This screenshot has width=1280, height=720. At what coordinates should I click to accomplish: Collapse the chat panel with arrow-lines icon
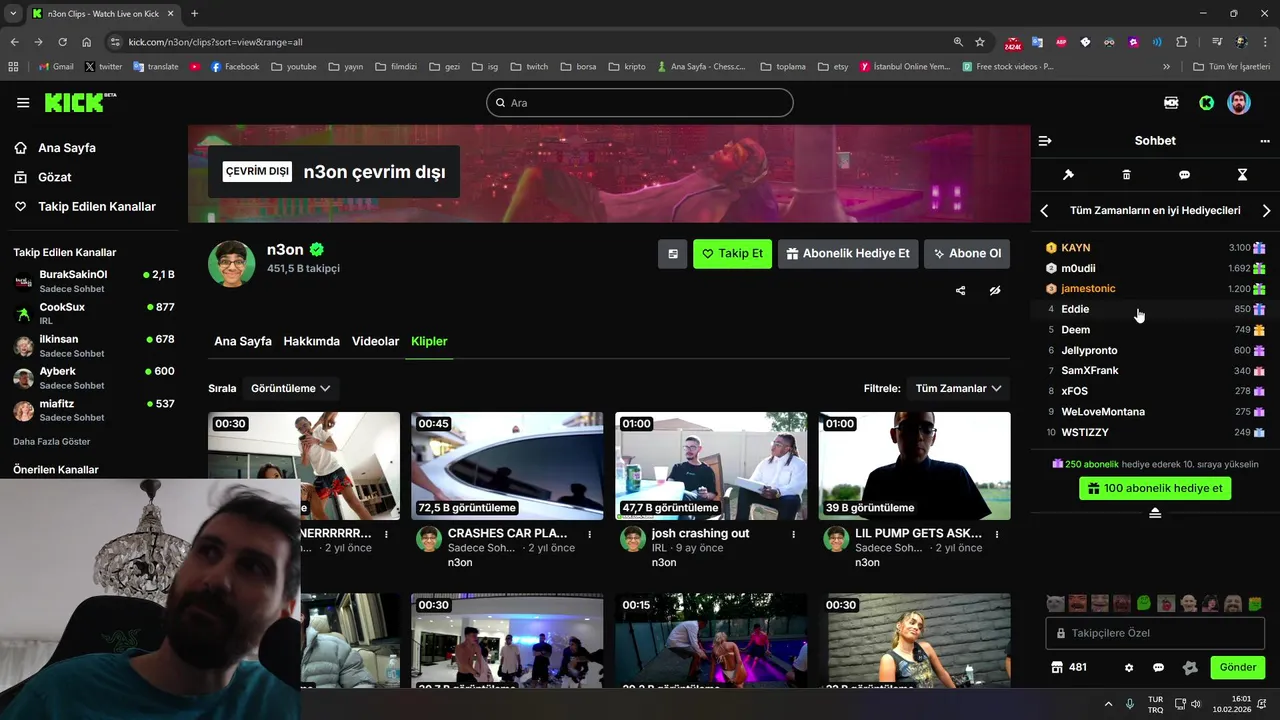[1045, 141]
